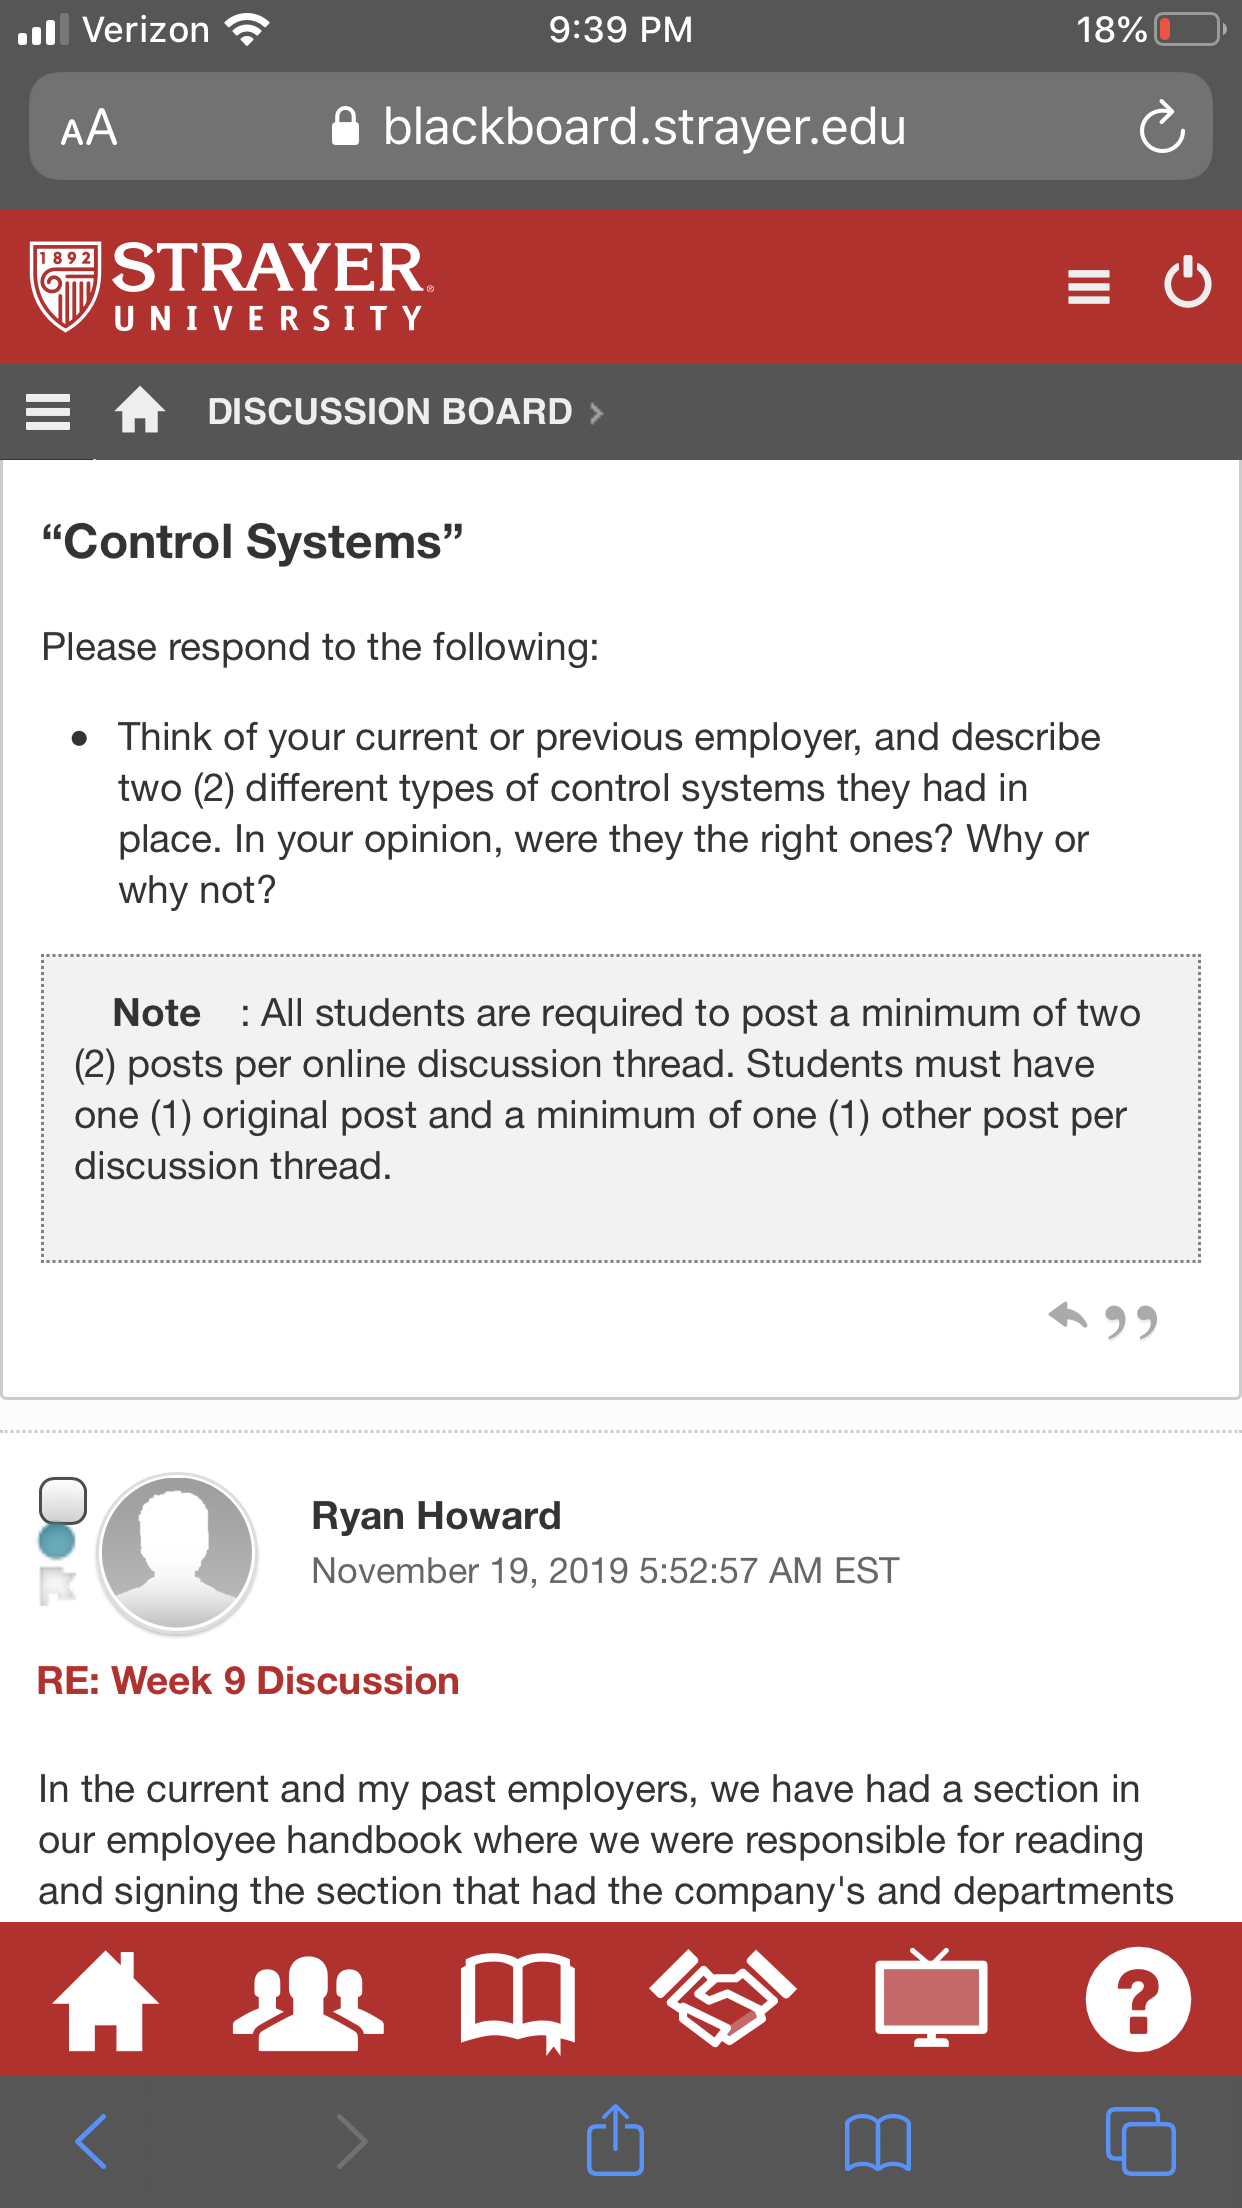Quote the Control Systems post

point(1131,1322)
